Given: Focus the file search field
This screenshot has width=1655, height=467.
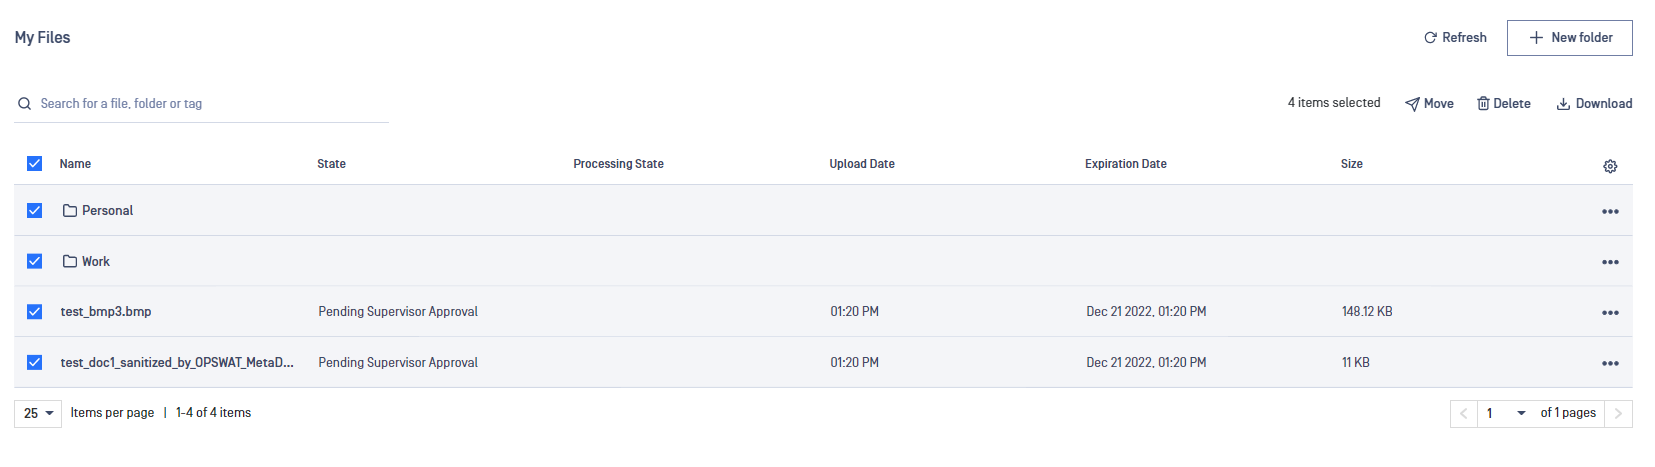Looking at the screenshot, I should click(x=201, y=104).
